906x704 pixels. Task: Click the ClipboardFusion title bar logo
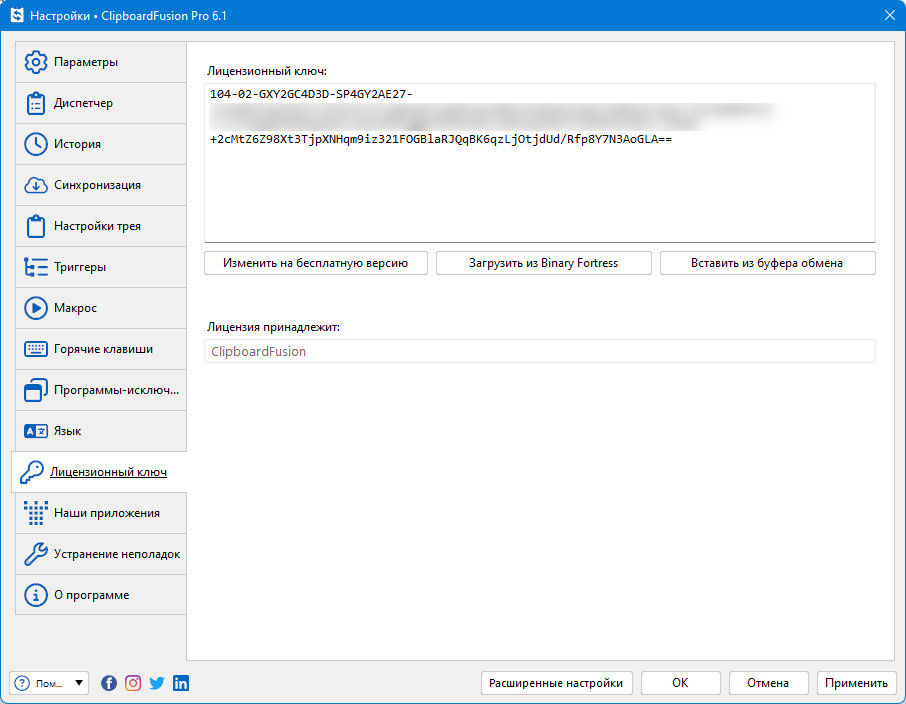pos(17,15)
